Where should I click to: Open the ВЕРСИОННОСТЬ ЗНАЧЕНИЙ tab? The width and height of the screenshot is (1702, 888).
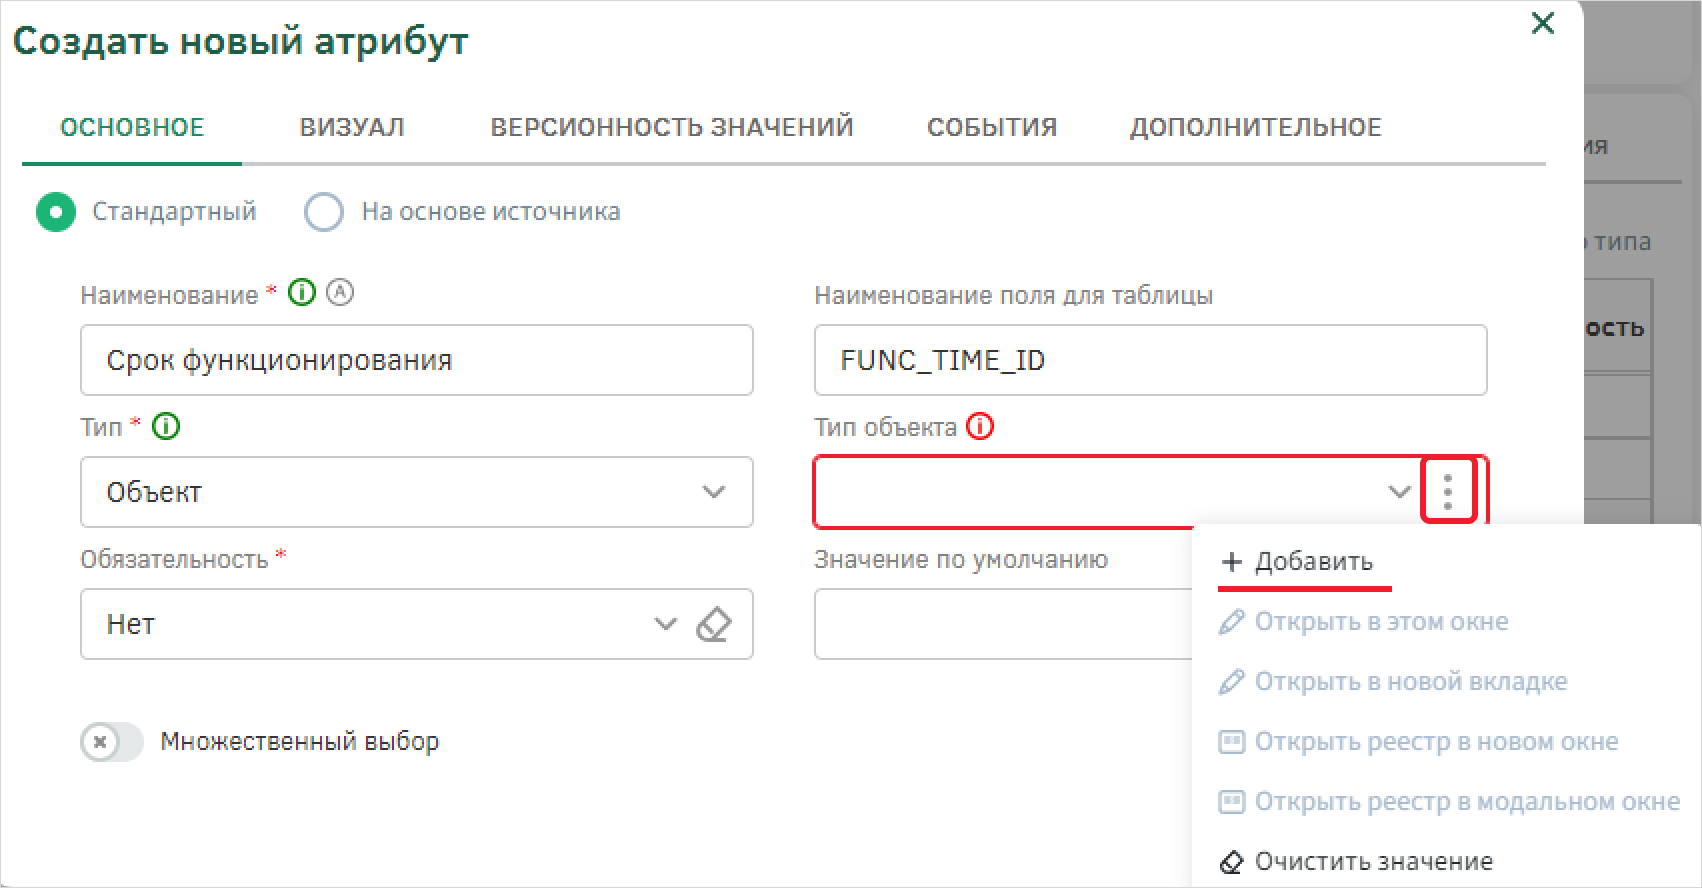click(672, 127)
